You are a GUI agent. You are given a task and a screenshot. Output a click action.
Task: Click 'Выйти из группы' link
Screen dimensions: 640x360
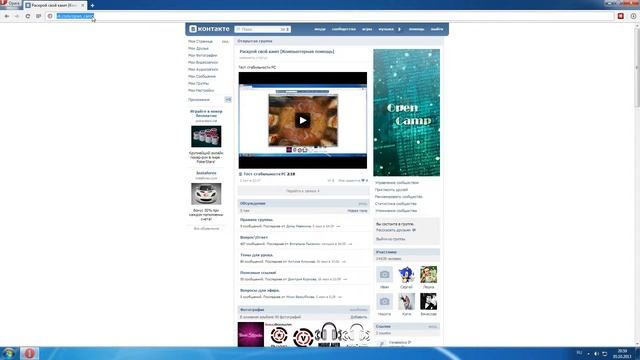pos(391,239)
